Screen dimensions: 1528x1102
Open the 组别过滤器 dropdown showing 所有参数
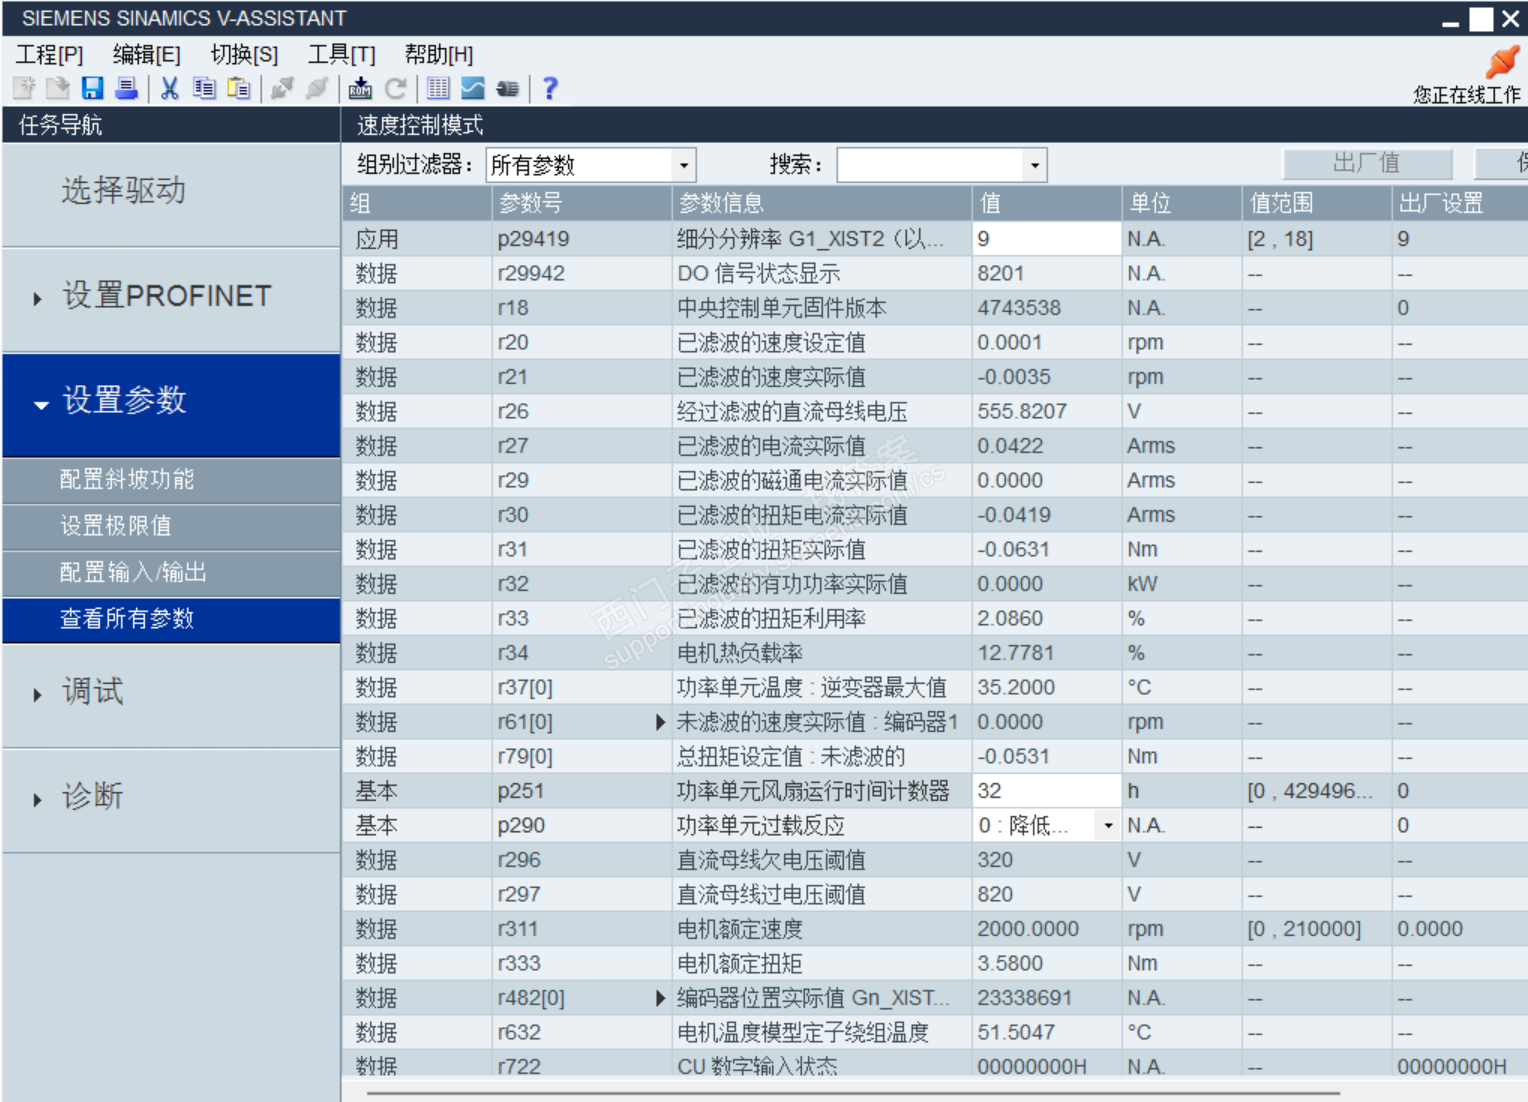tap(684, 165)
